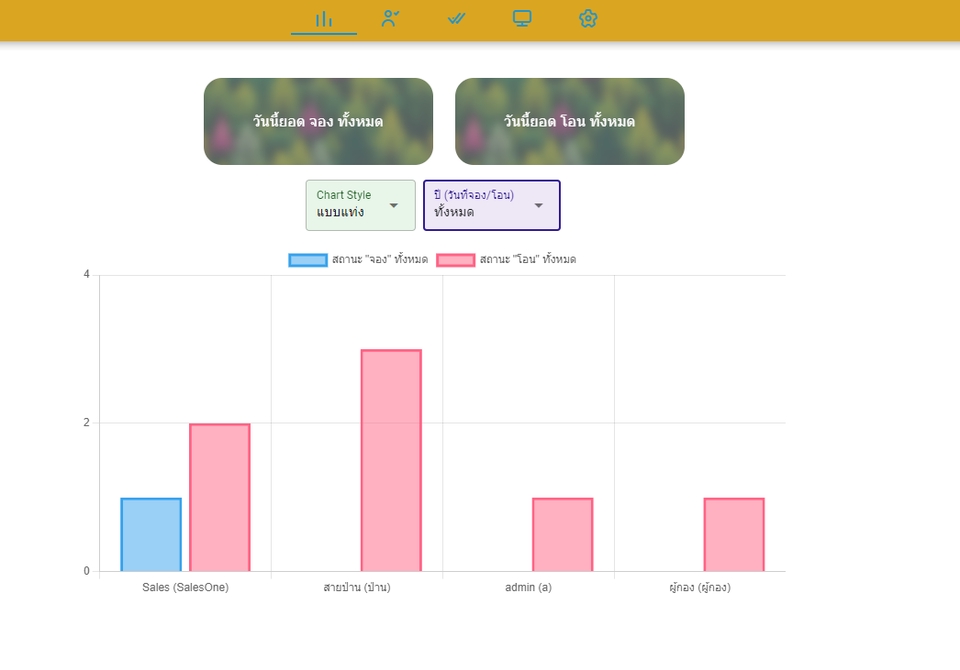Click the pink Sales (SalesOne) bar
The width and height of the screenshot is (960, 670).
click(x=220, y=497)
